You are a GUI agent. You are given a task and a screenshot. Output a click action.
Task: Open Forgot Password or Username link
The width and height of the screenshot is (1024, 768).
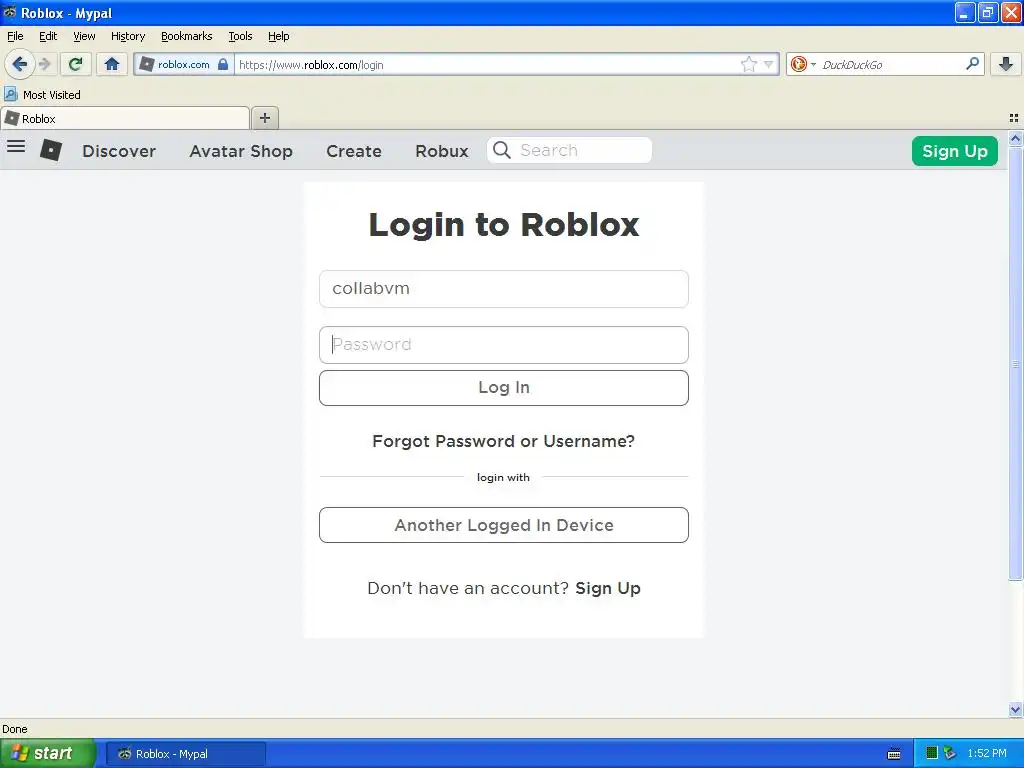click(504, 441)
